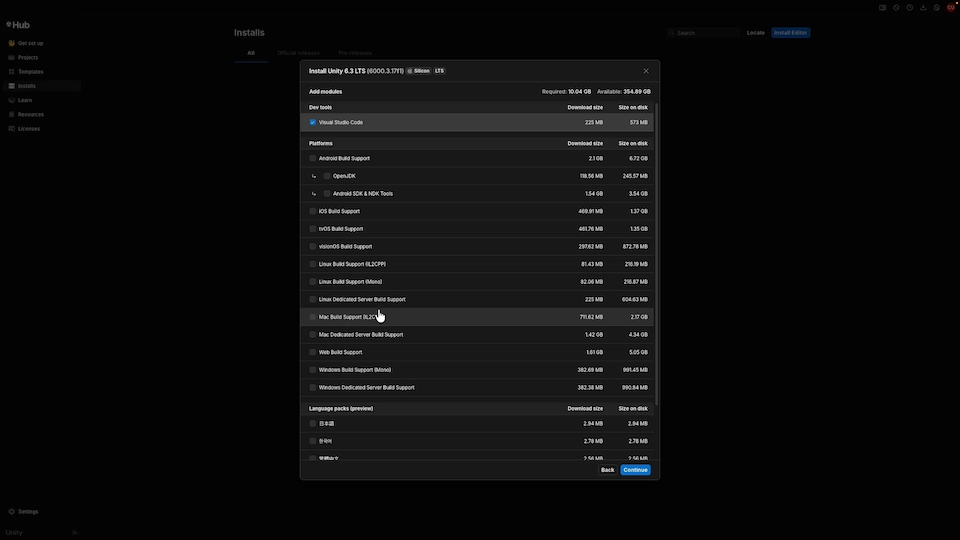Close the Install Unity dialog
This screenshot has width=960, height=540.
pos(646,71)
